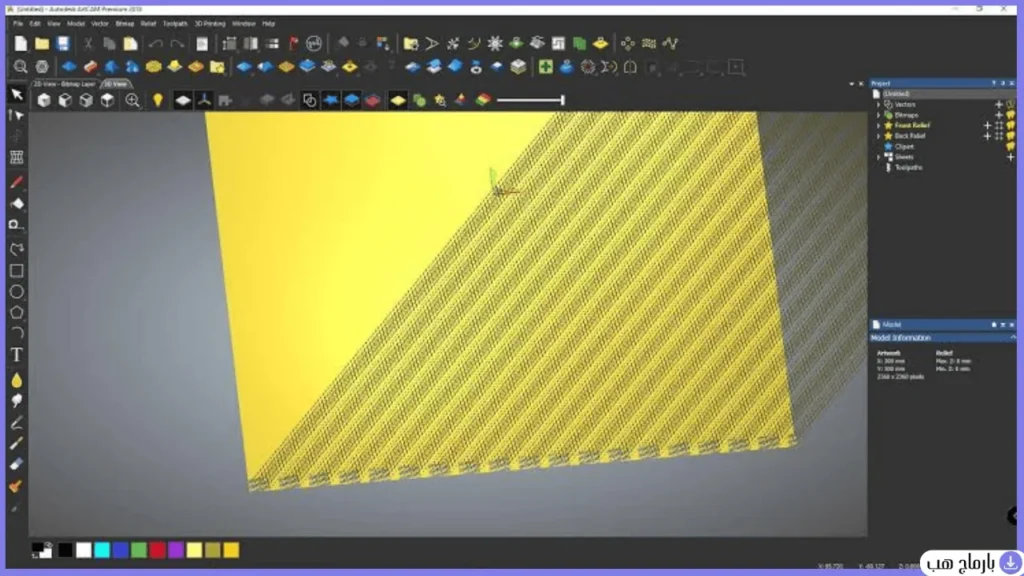Undo the last action
Viewport: 1024px width, 576px height.
point(155,44)
